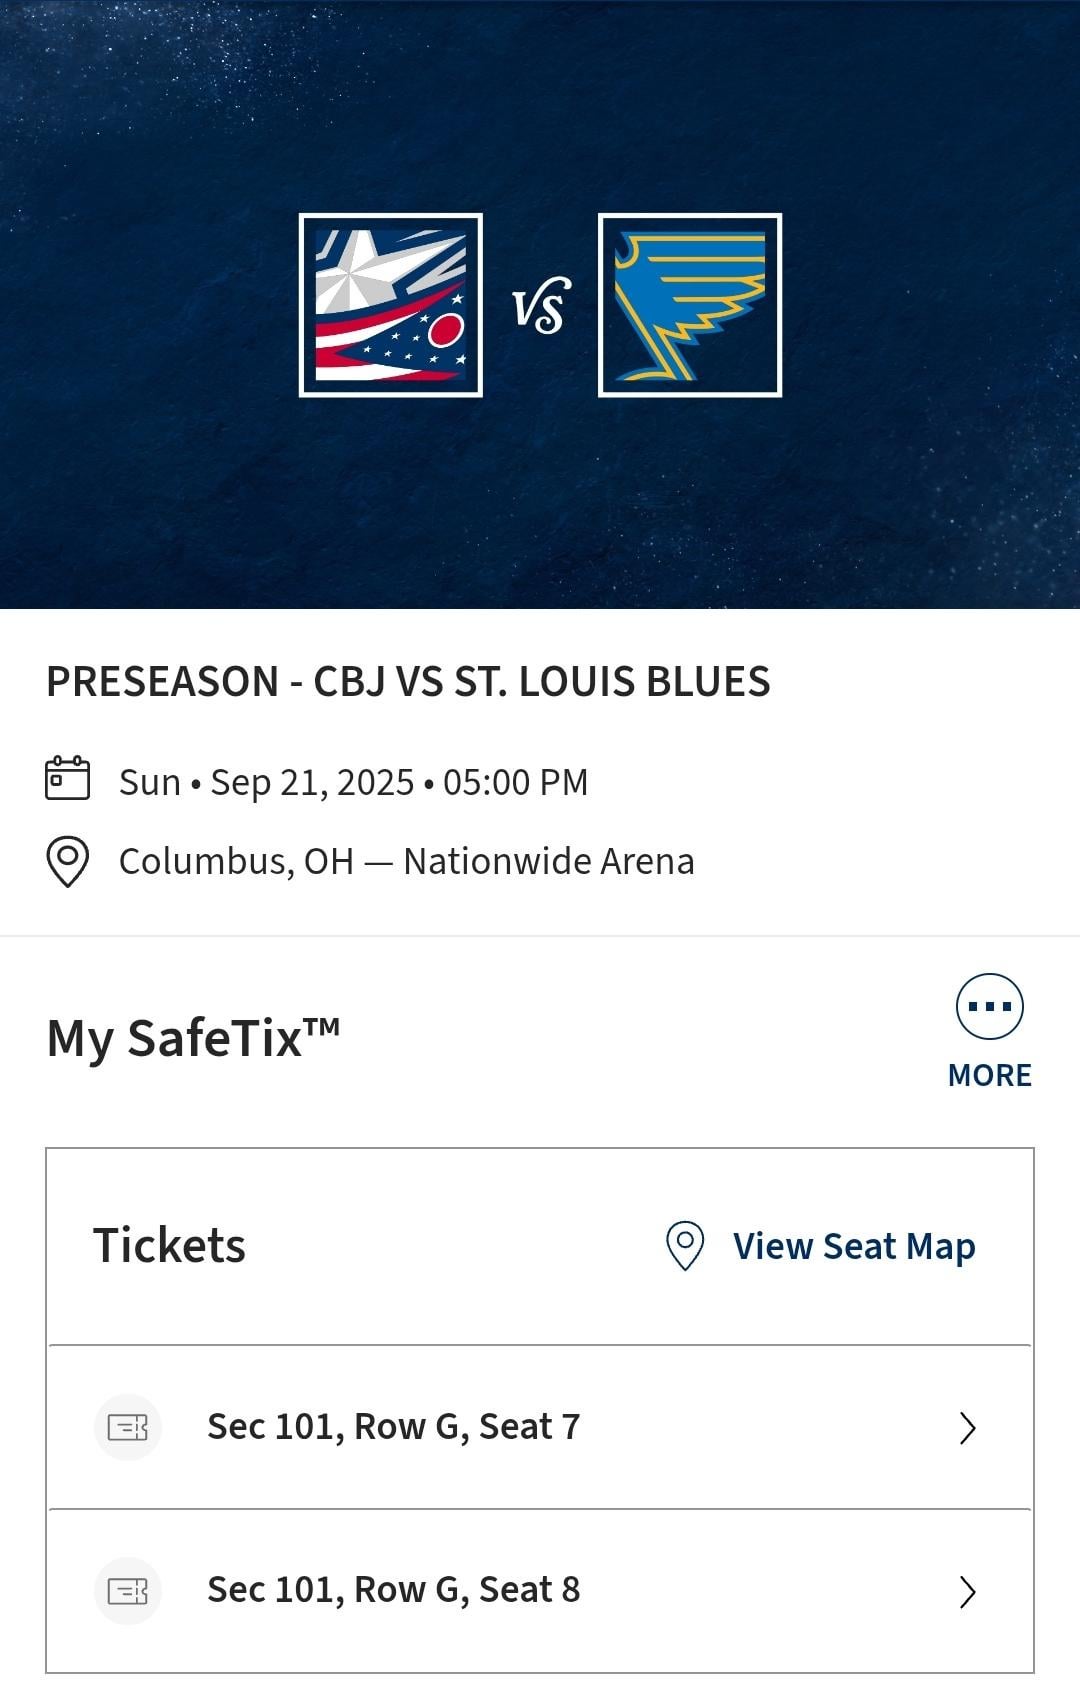Image resolution: width=1080 pixels, height=1684 pixels.
Task: Tap the St. Louis Blues logo
Action: (689, 305)
